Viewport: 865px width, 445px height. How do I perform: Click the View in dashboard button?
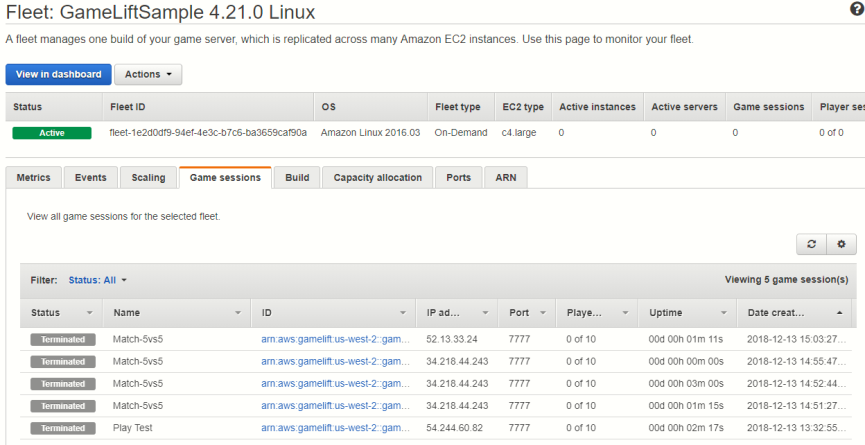pyautogui.click(x=58, y=74)
